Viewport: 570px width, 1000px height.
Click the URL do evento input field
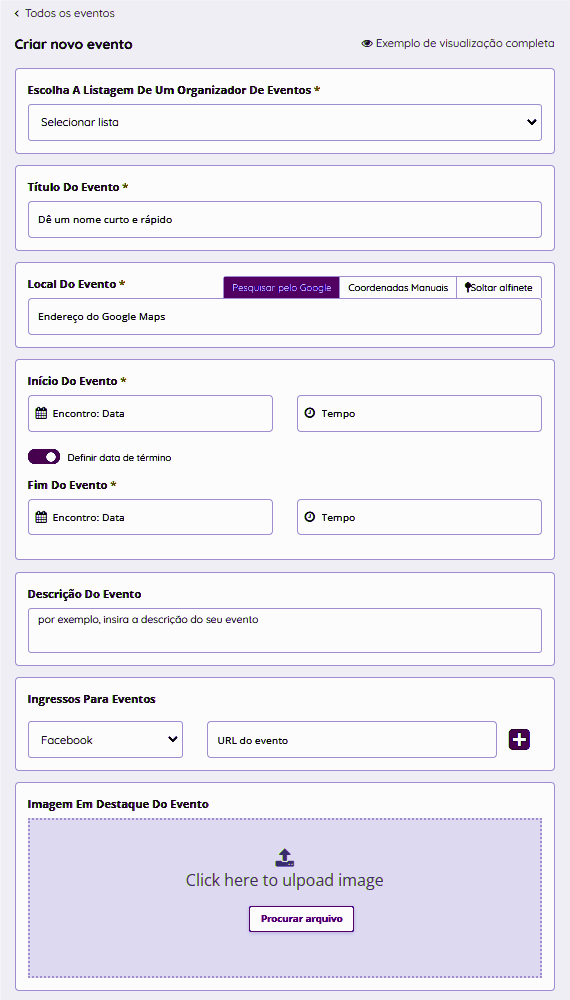coord(352,740)
